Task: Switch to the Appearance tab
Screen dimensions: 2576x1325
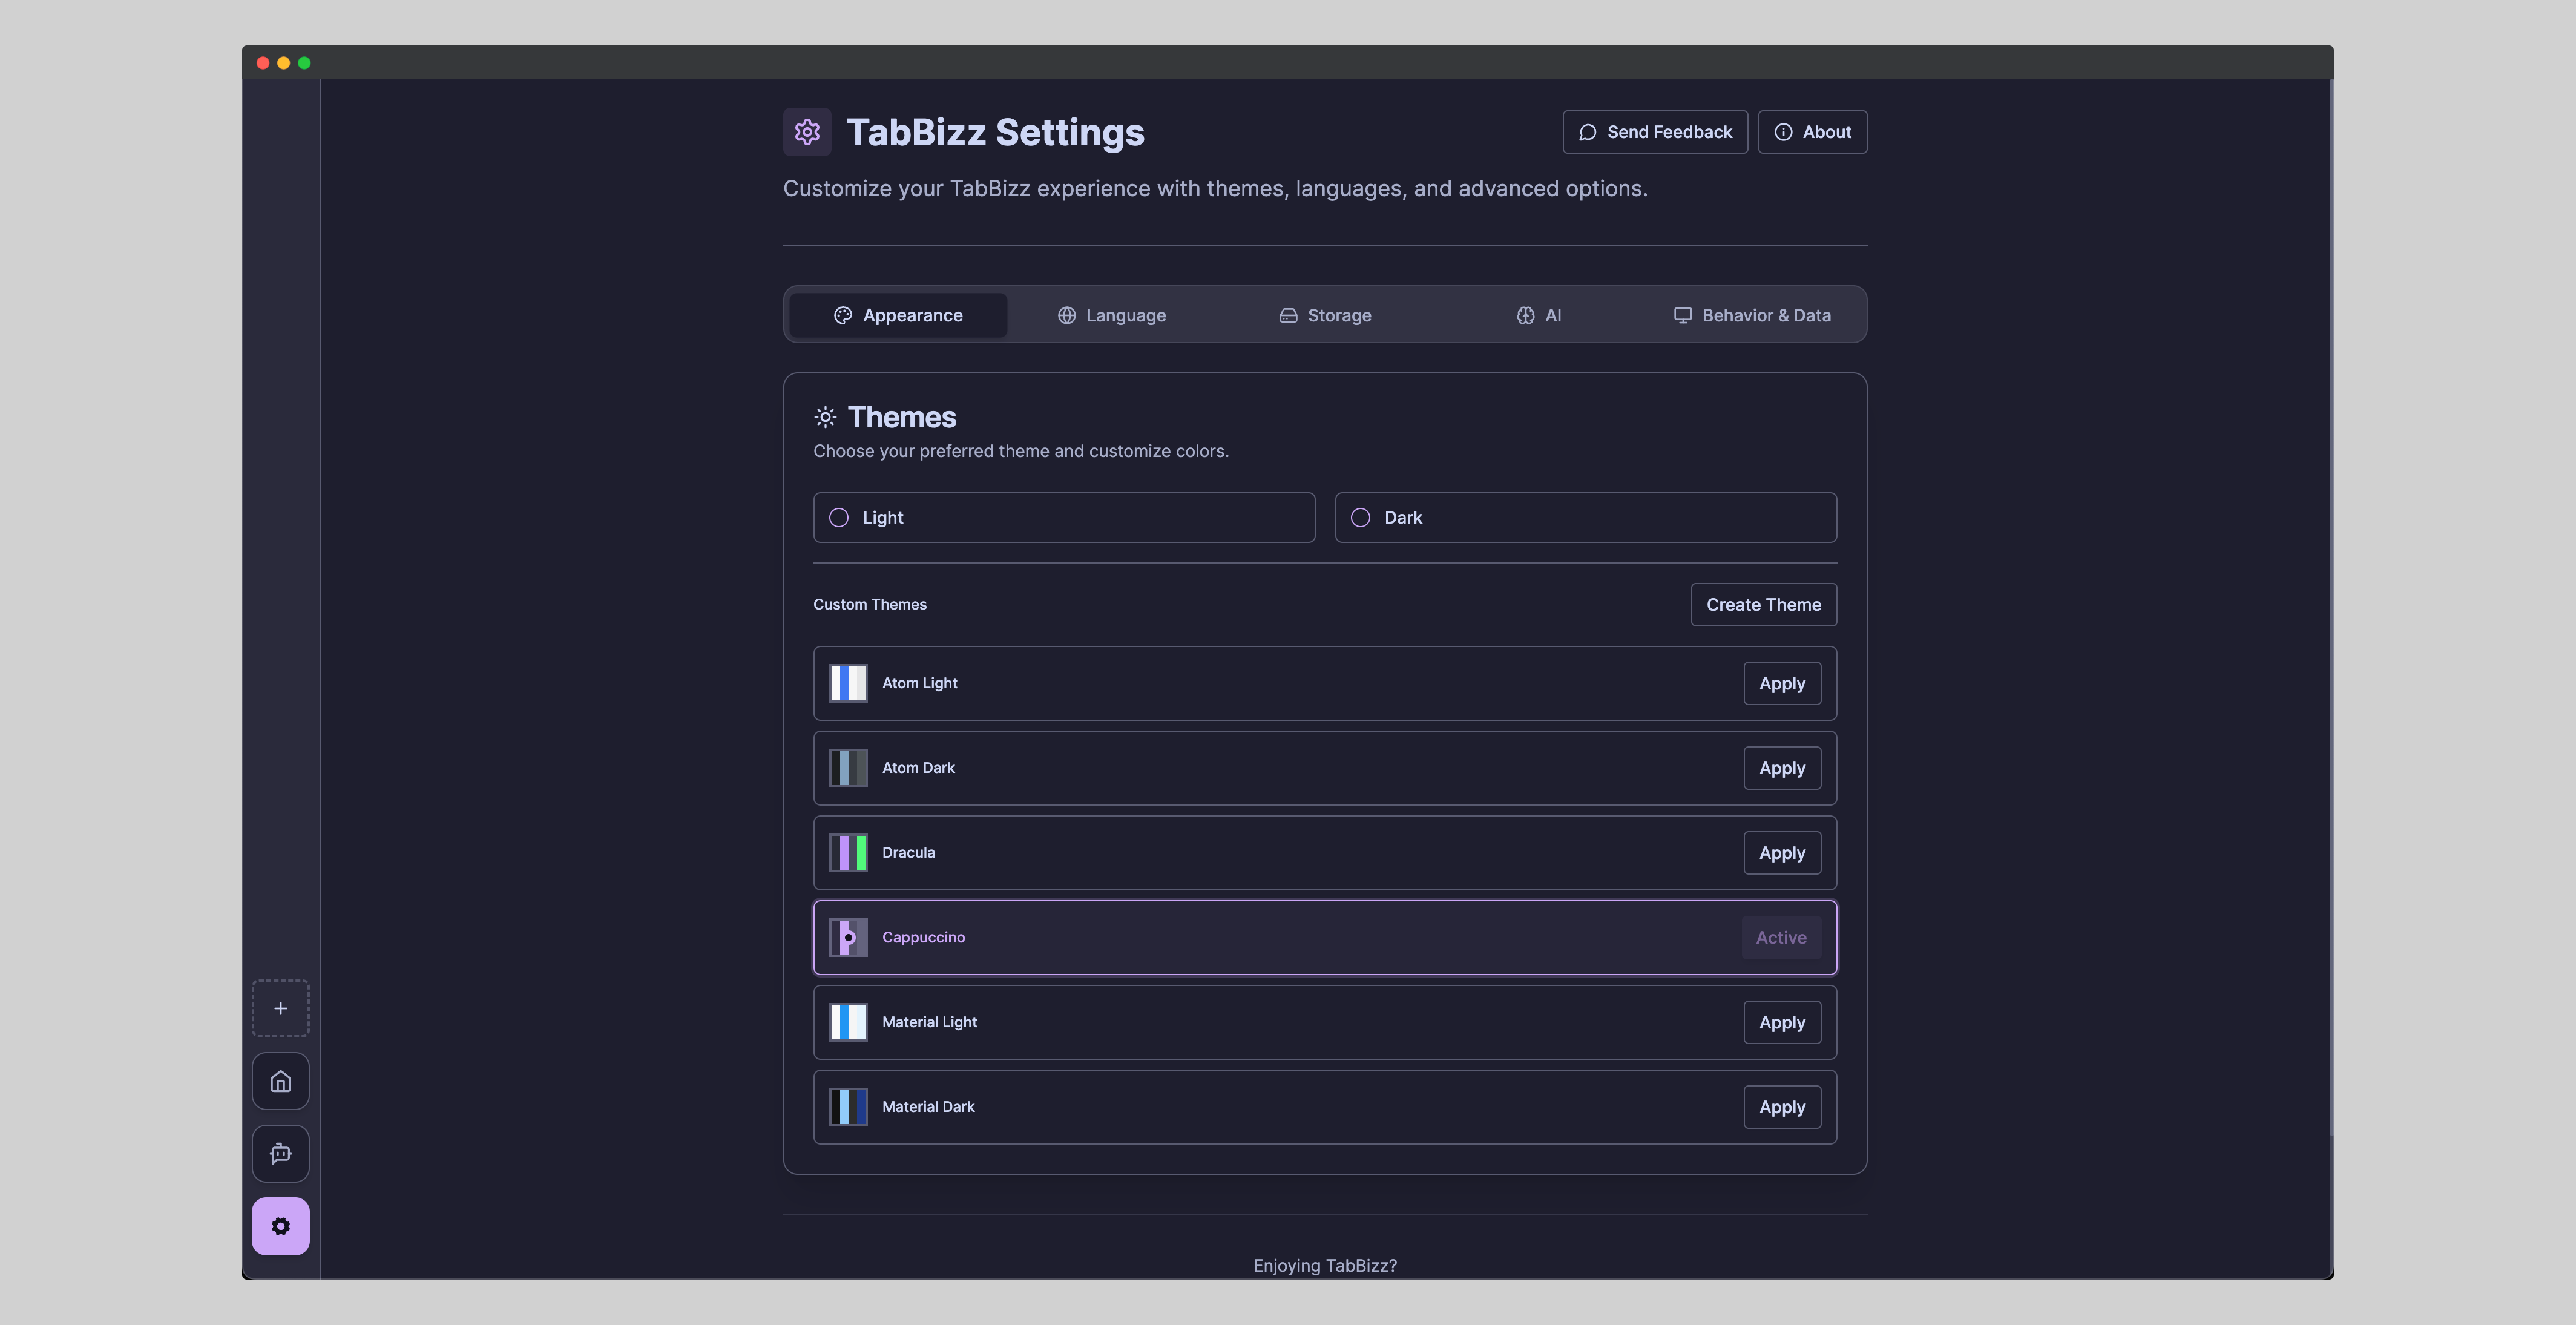Action: point(898,315)
